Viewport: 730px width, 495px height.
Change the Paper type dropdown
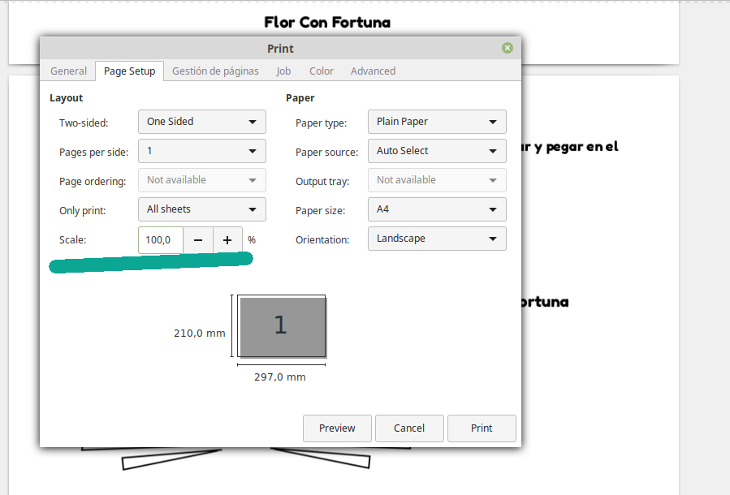click(x=436, y=122)
